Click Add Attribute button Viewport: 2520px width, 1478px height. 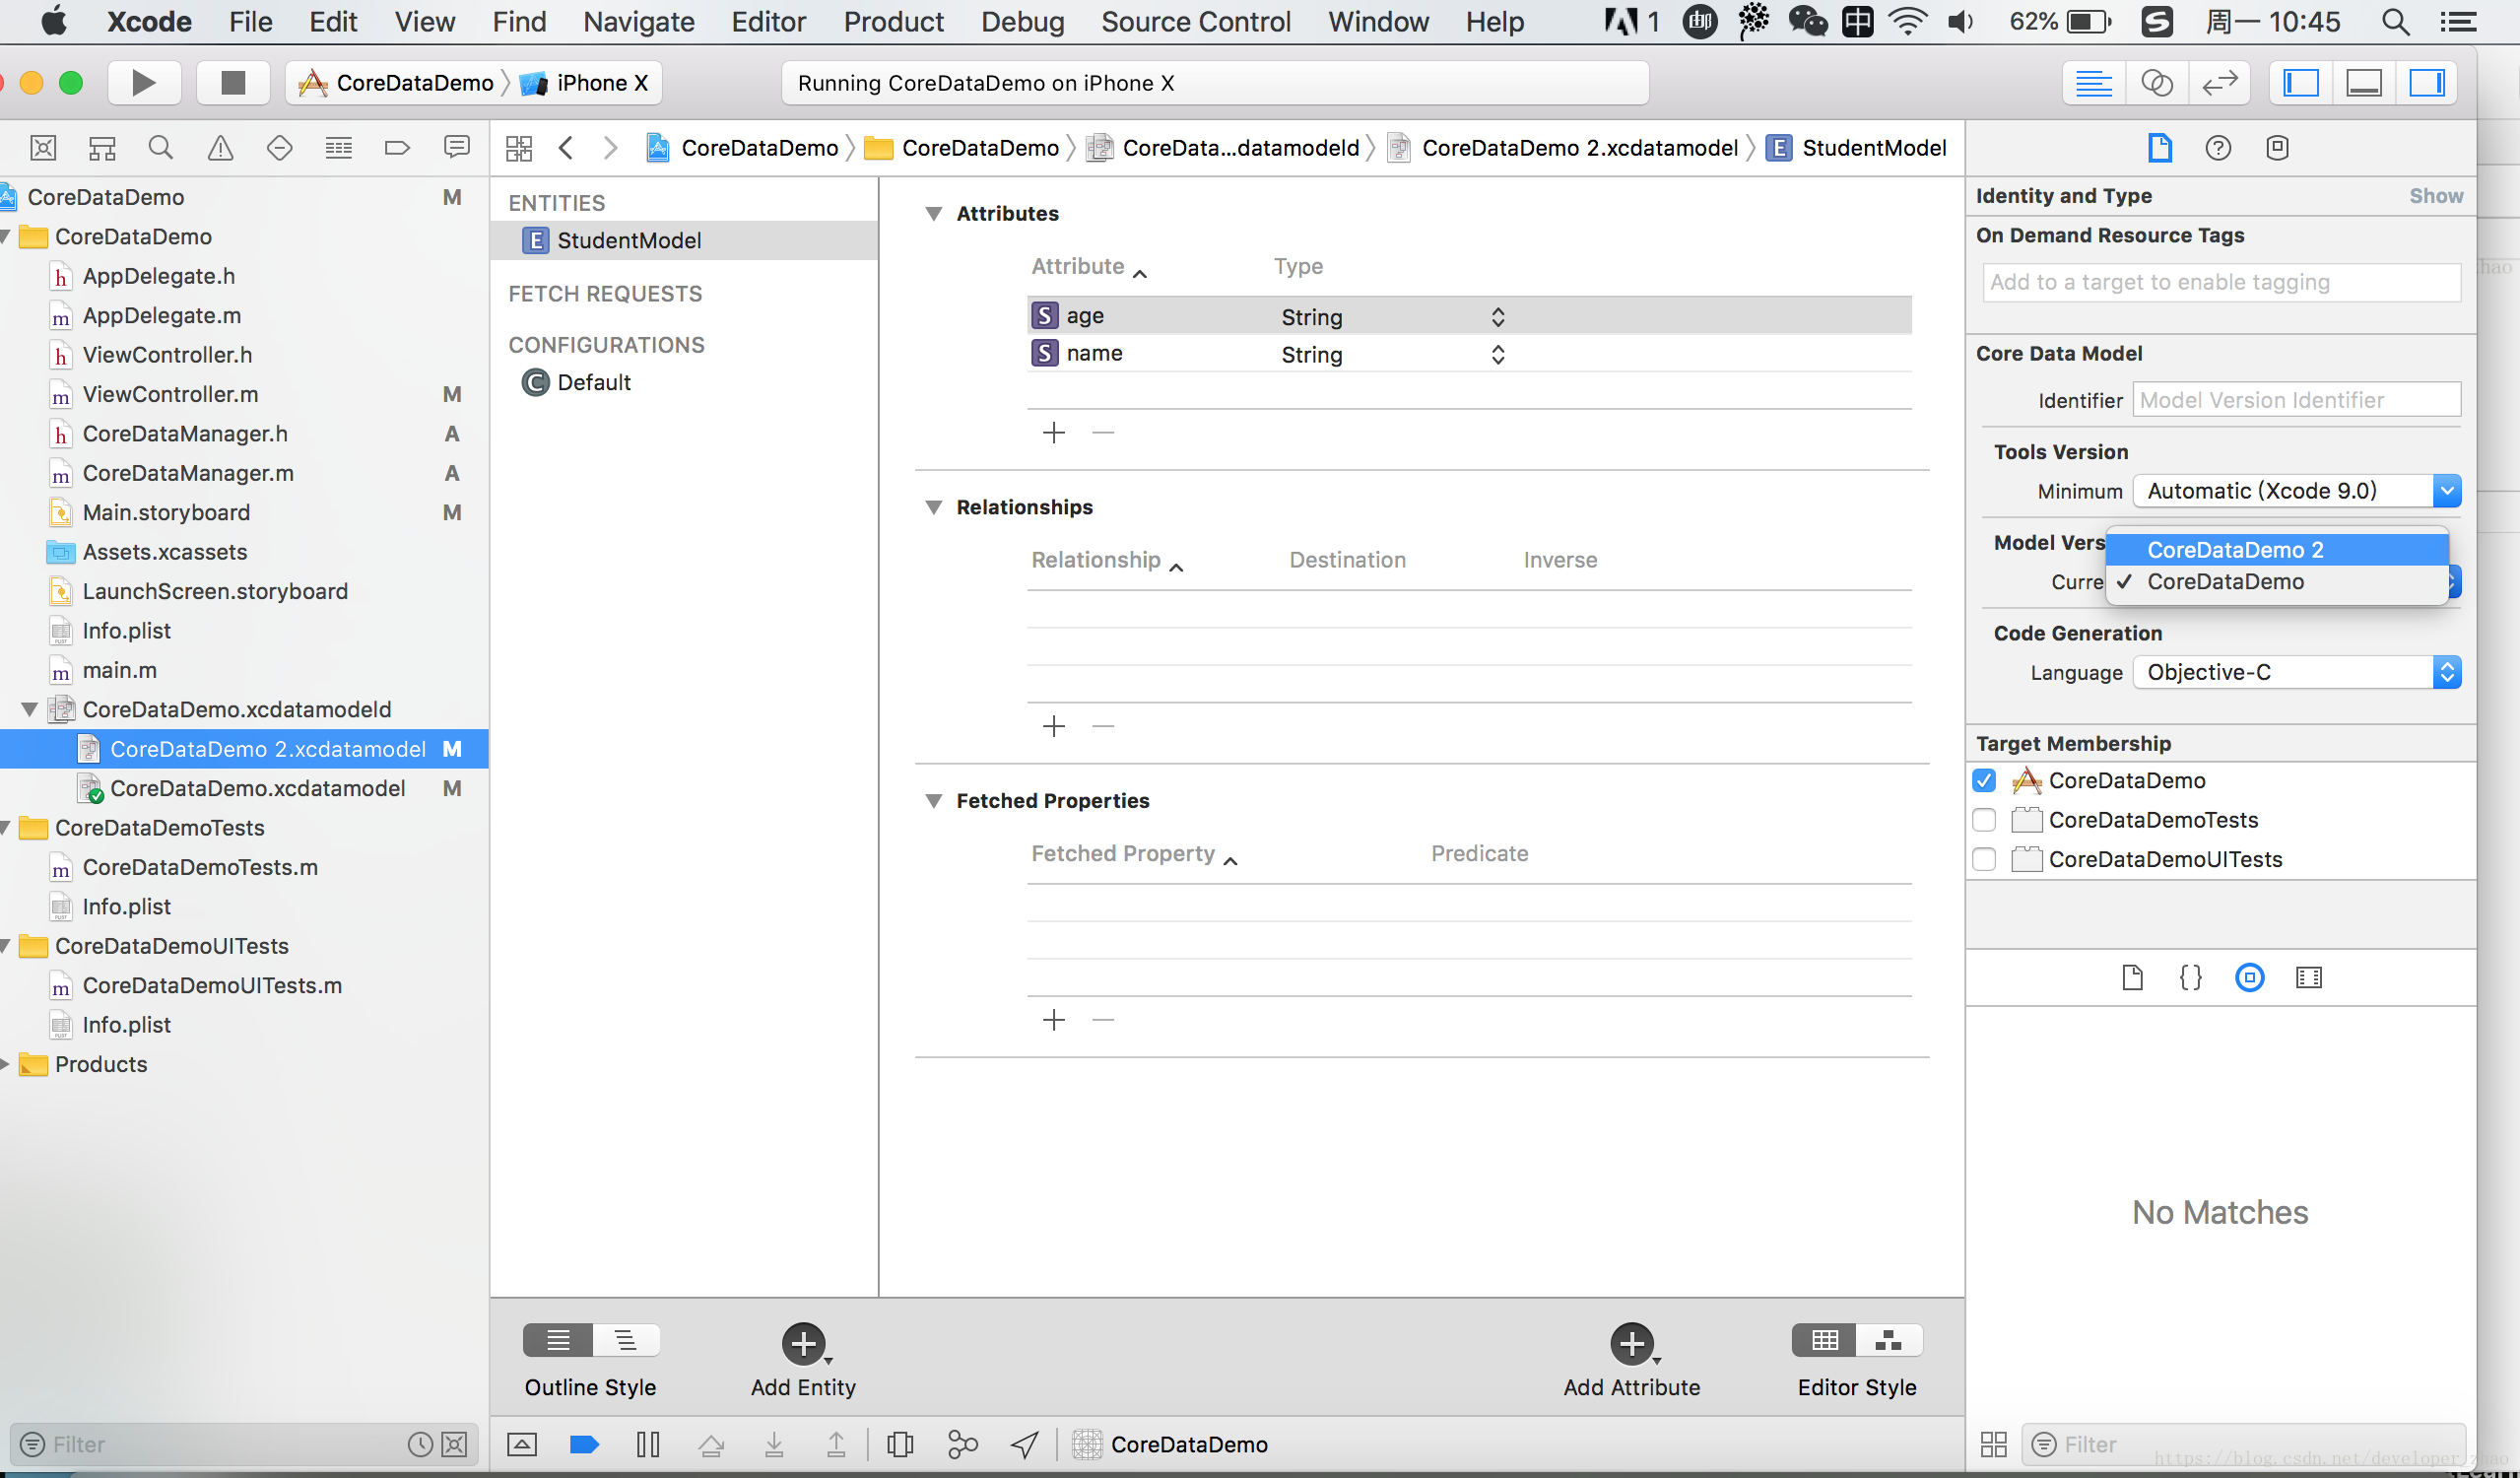pos(1631,1344)
